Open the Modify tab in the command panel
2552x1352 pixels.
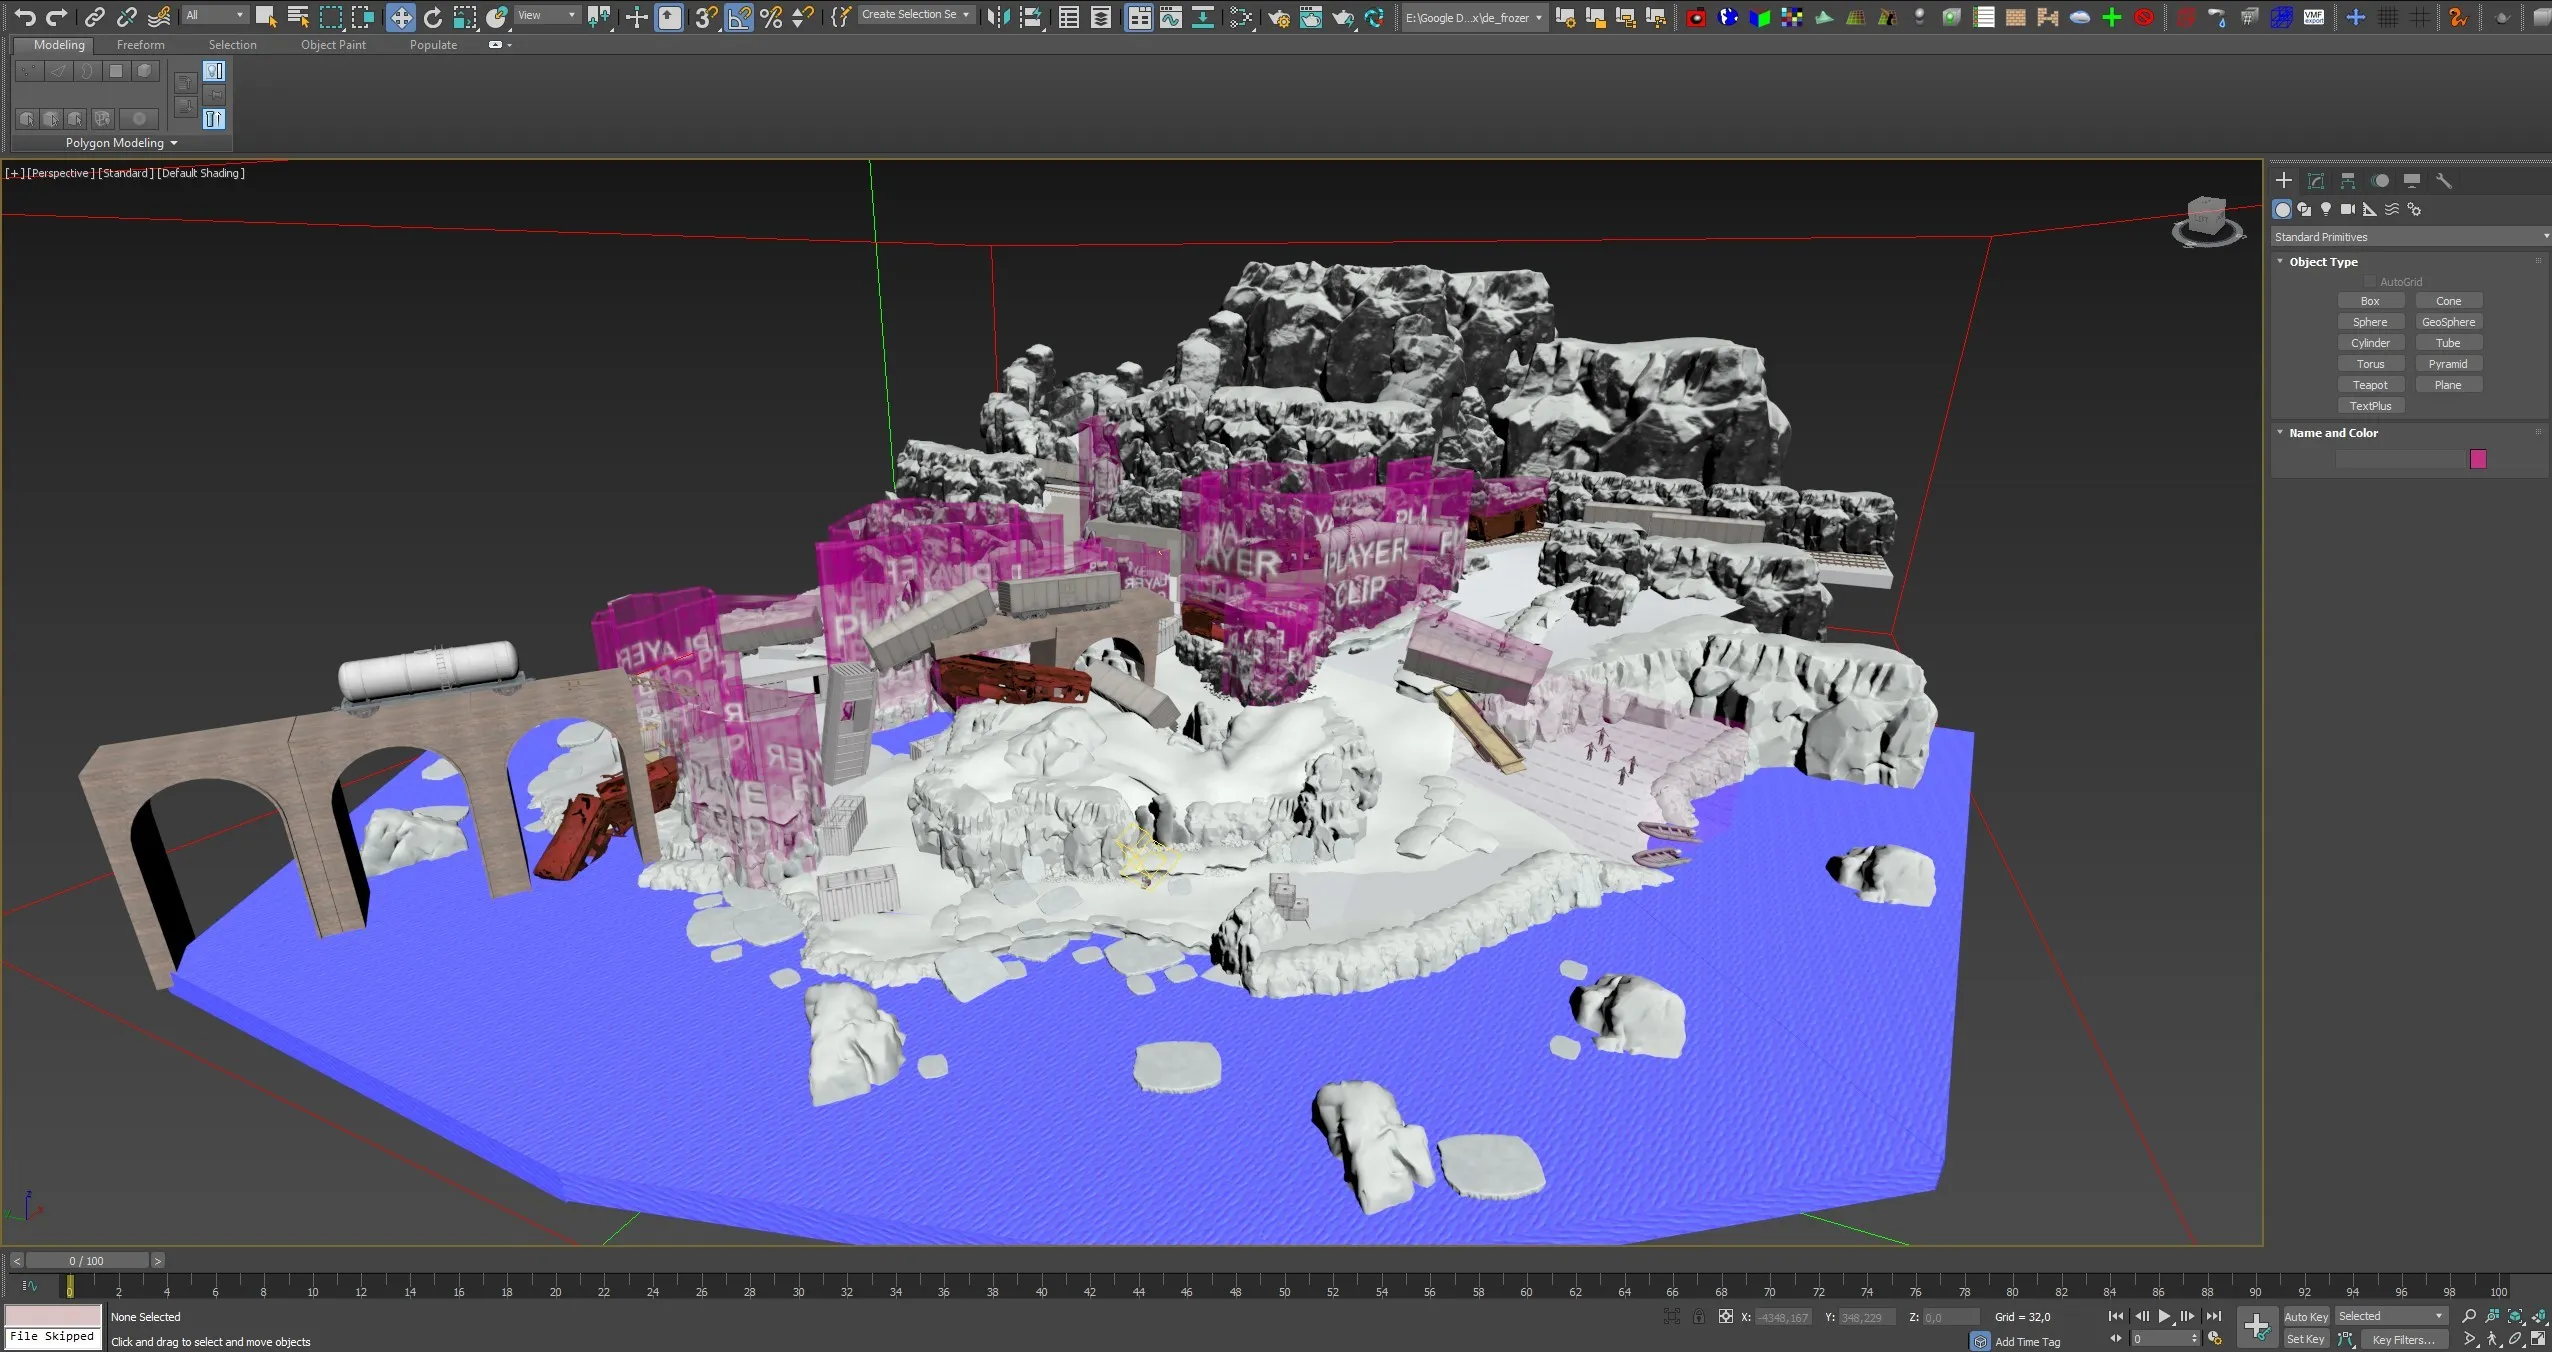point(2315,181)
